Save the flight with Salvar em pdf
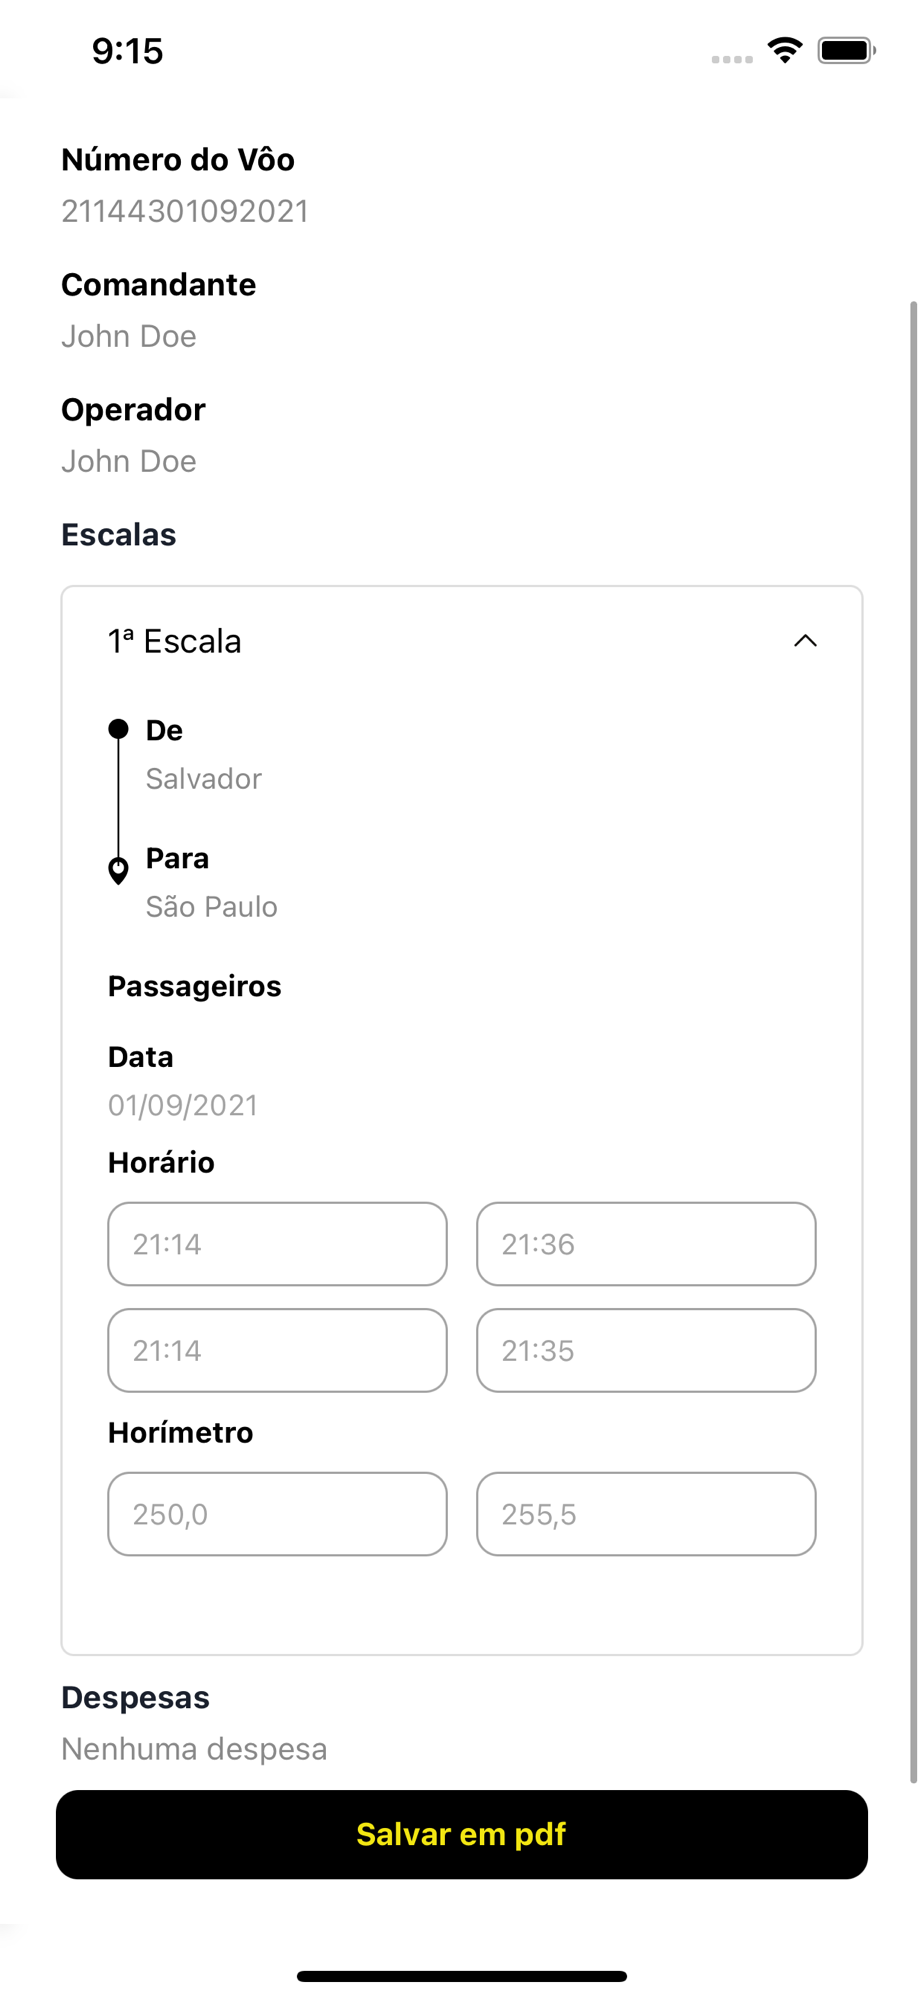 pos(462,1834)
